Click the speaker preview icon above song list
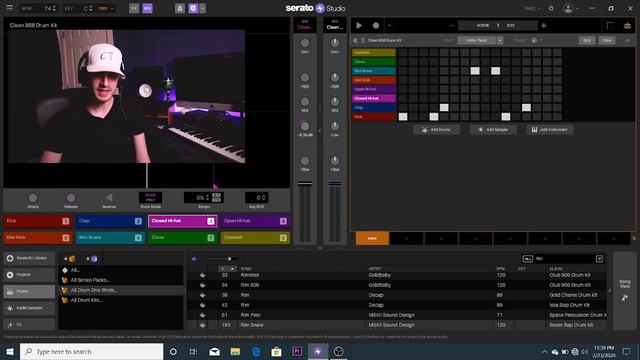The width and height of the screenshot is (640, 360). 195,259
